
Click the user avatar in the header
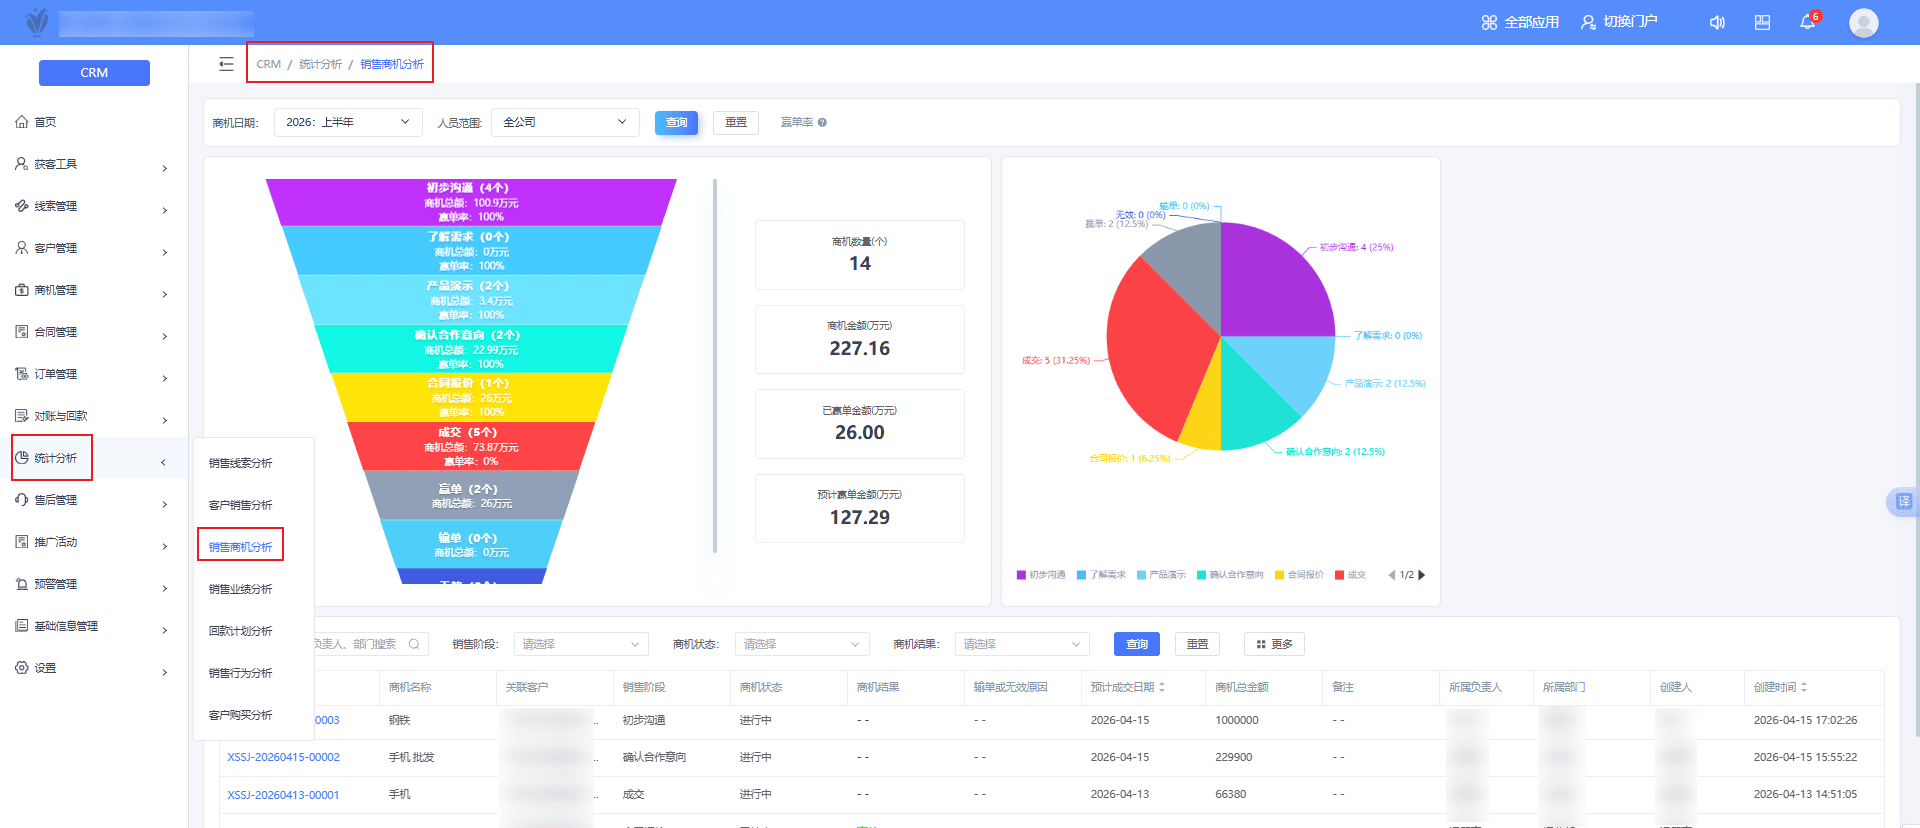(1863, 22)
